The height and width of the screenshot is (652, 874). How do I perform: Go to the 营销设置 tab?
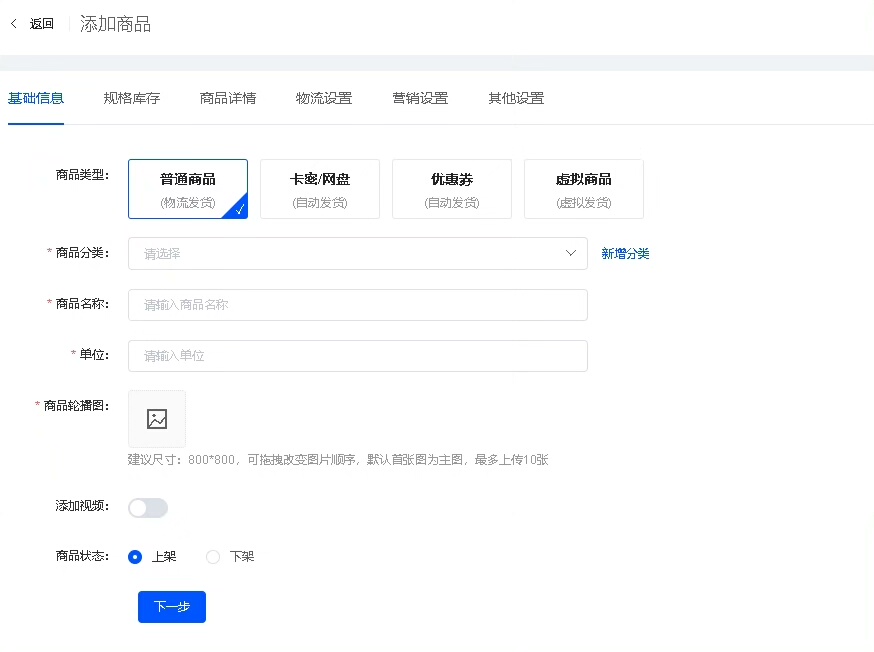(x=419, y=98)
